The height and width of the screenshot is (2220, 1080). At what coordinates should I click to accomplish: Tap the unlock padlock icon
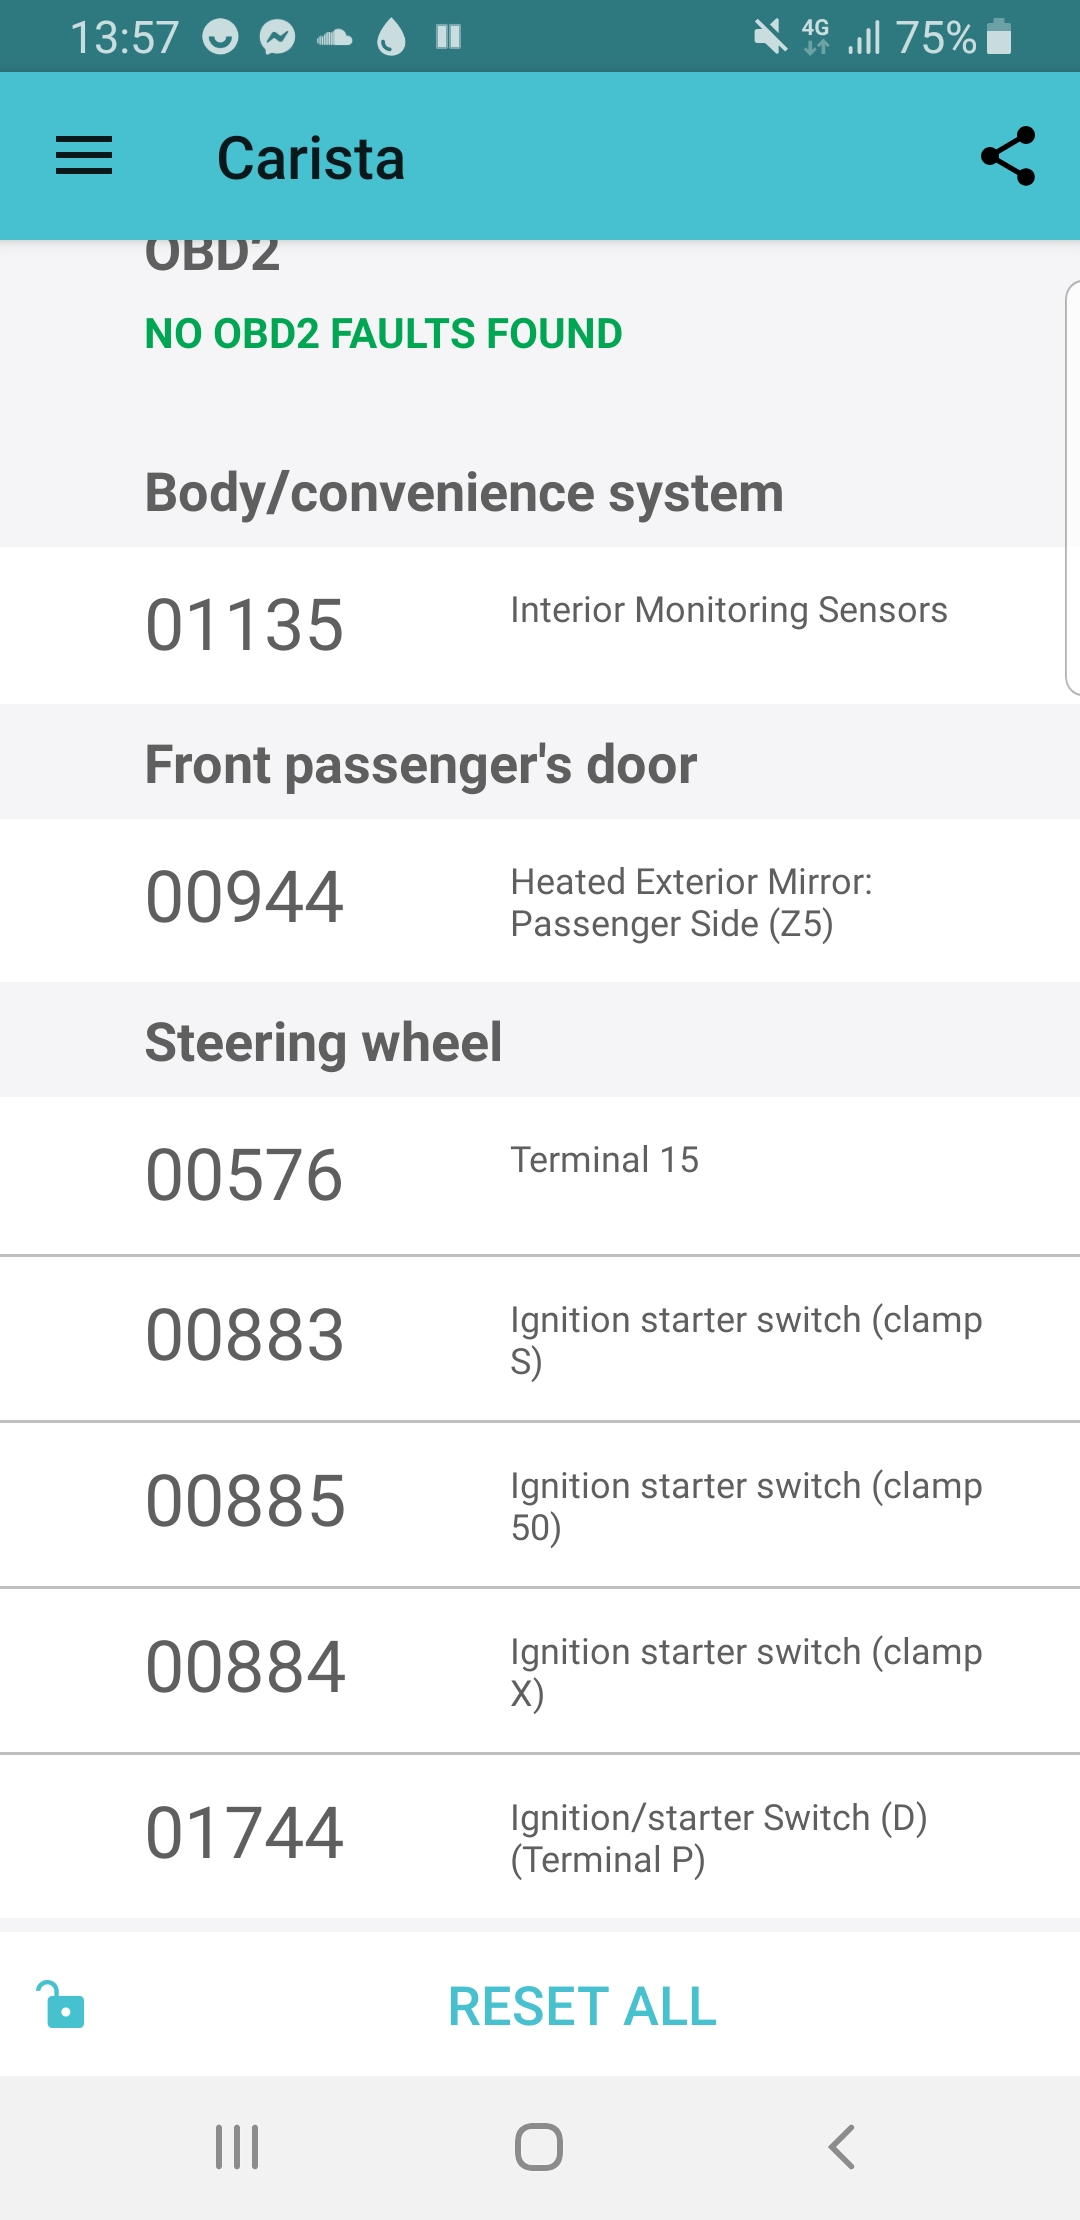click(62, 2004)
